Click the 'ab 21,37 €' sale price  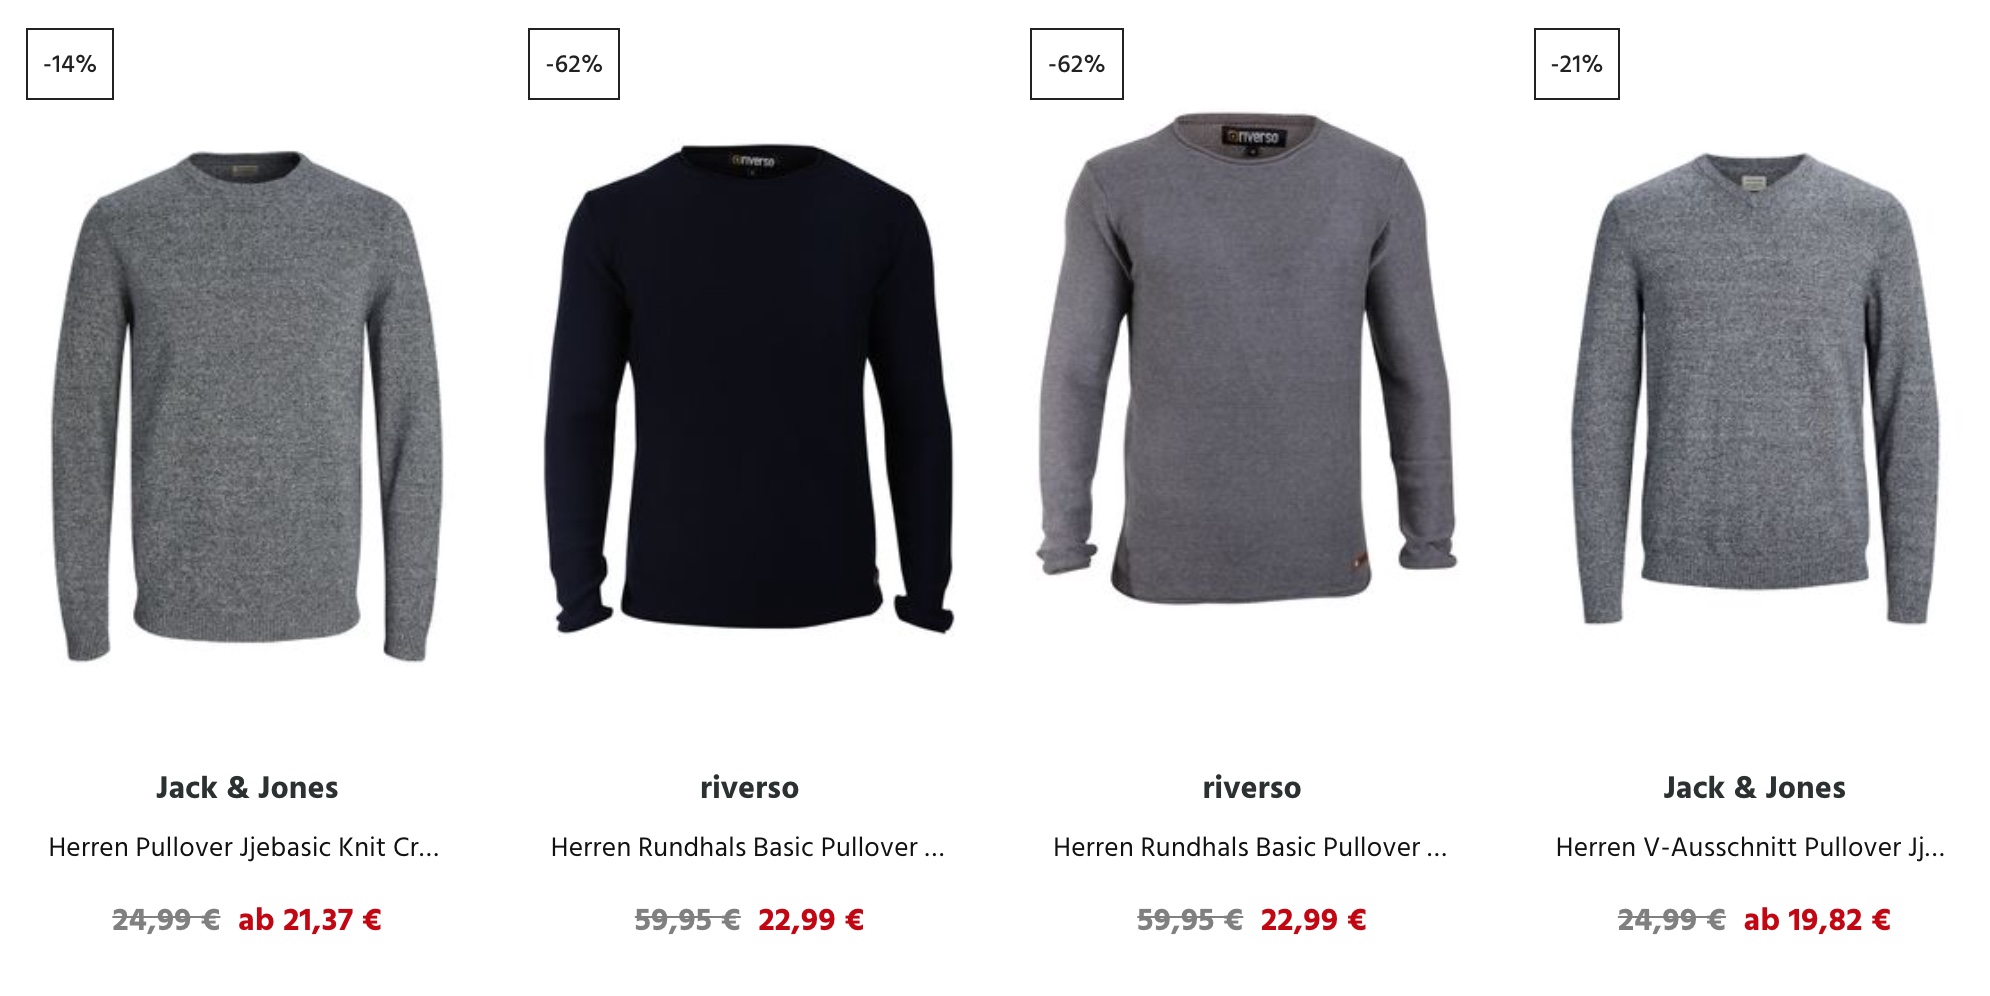coord(310,920)
